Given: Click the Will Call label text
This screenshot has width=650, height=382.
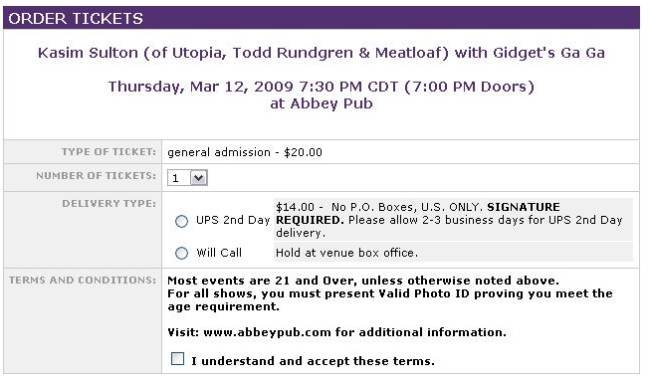Looking at the screenshot, I should tap(219, 253).
